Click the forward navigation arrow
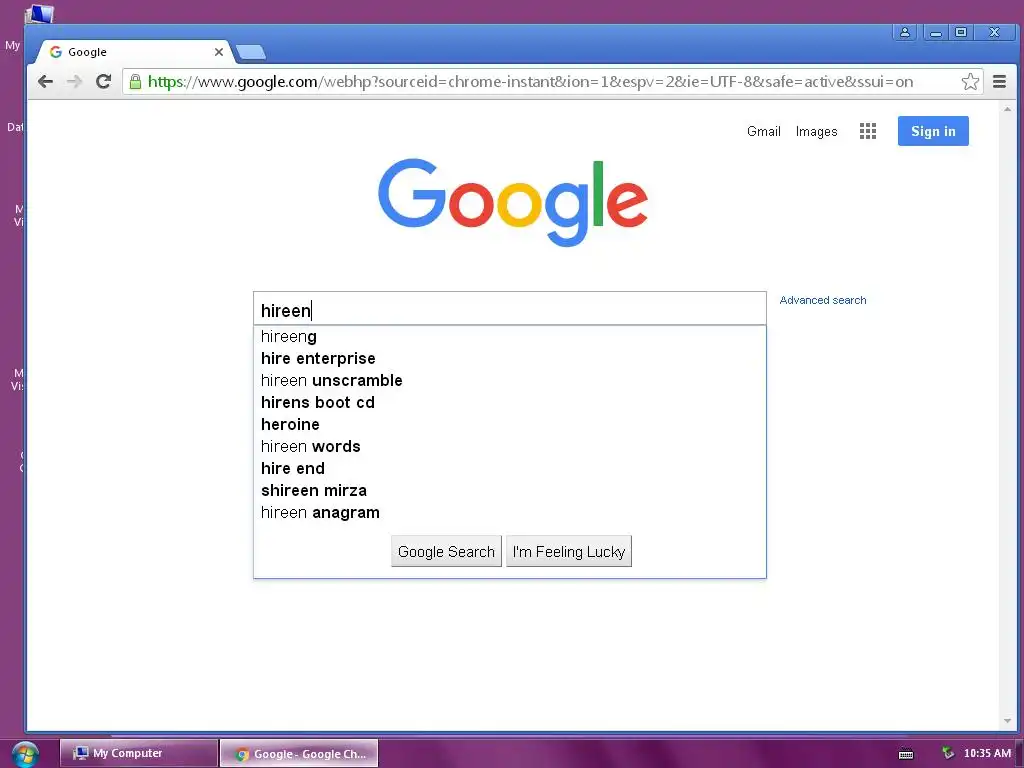The width and height of the screenshot is (1024, 768). 74,82
